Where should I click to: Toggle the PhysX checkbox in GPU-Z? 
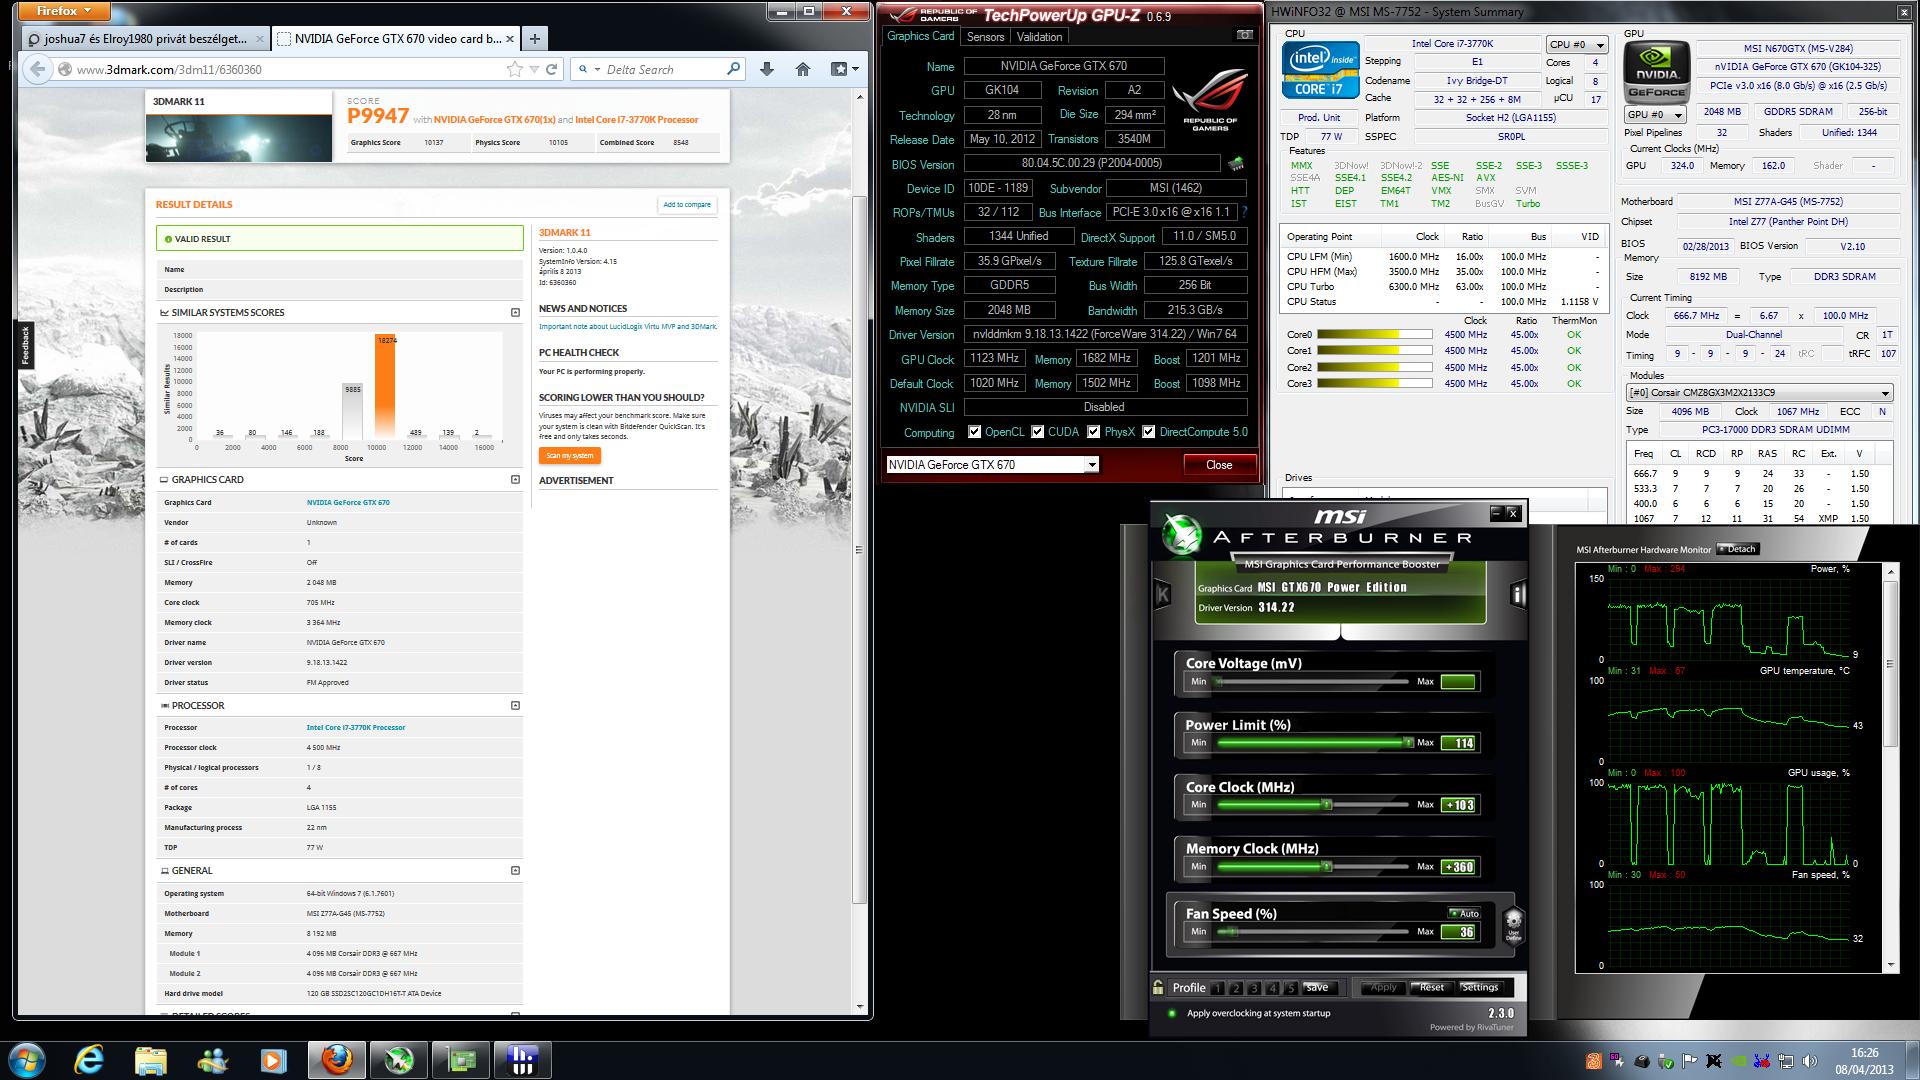click(x=1093, y=432)
